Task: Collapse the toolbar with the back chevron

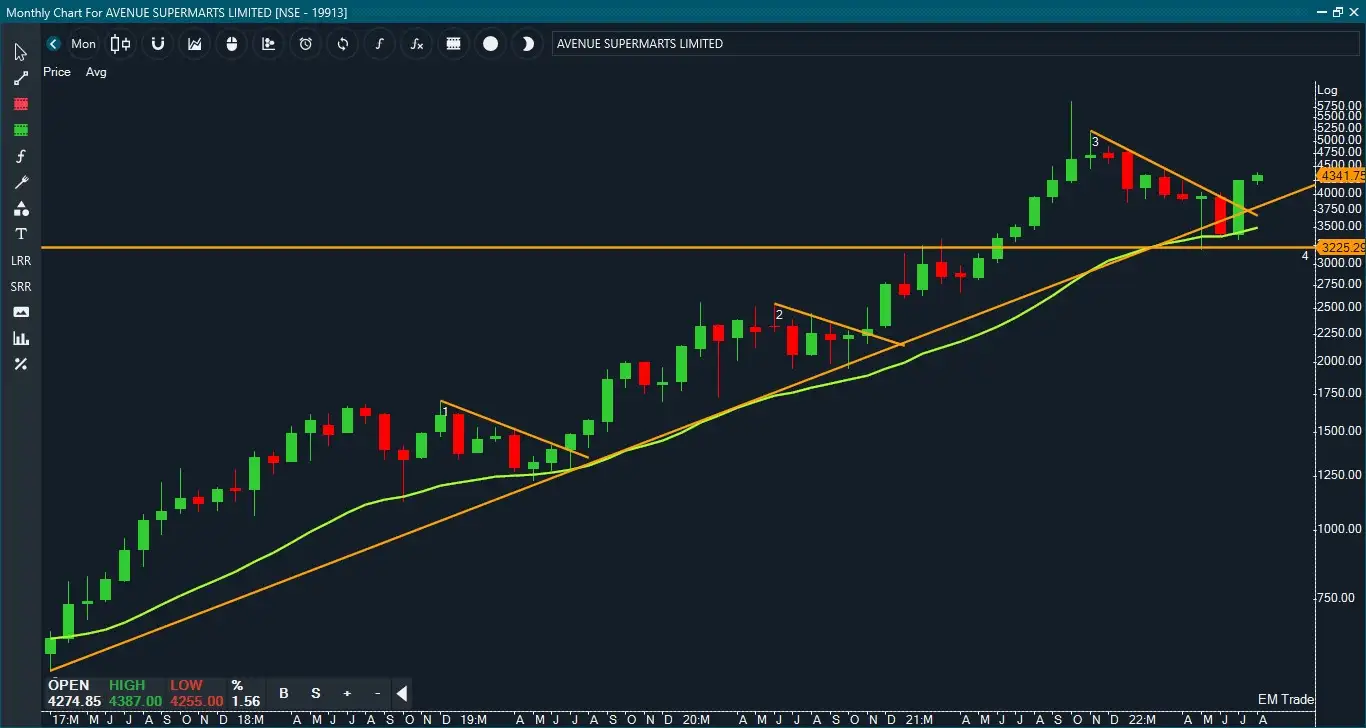Action: point(53,44)
